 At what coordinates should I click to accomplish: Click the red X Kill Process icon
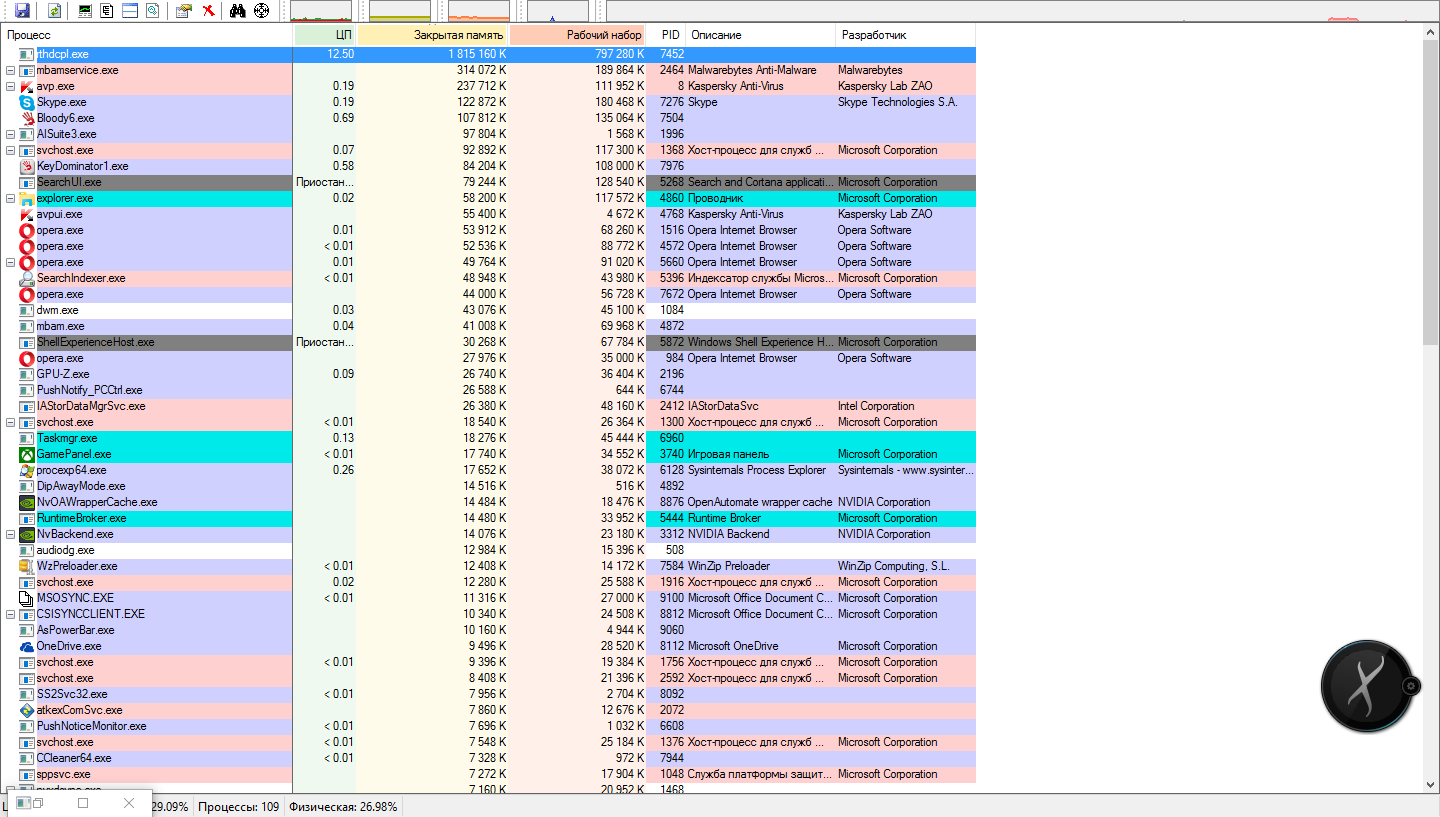208,11
